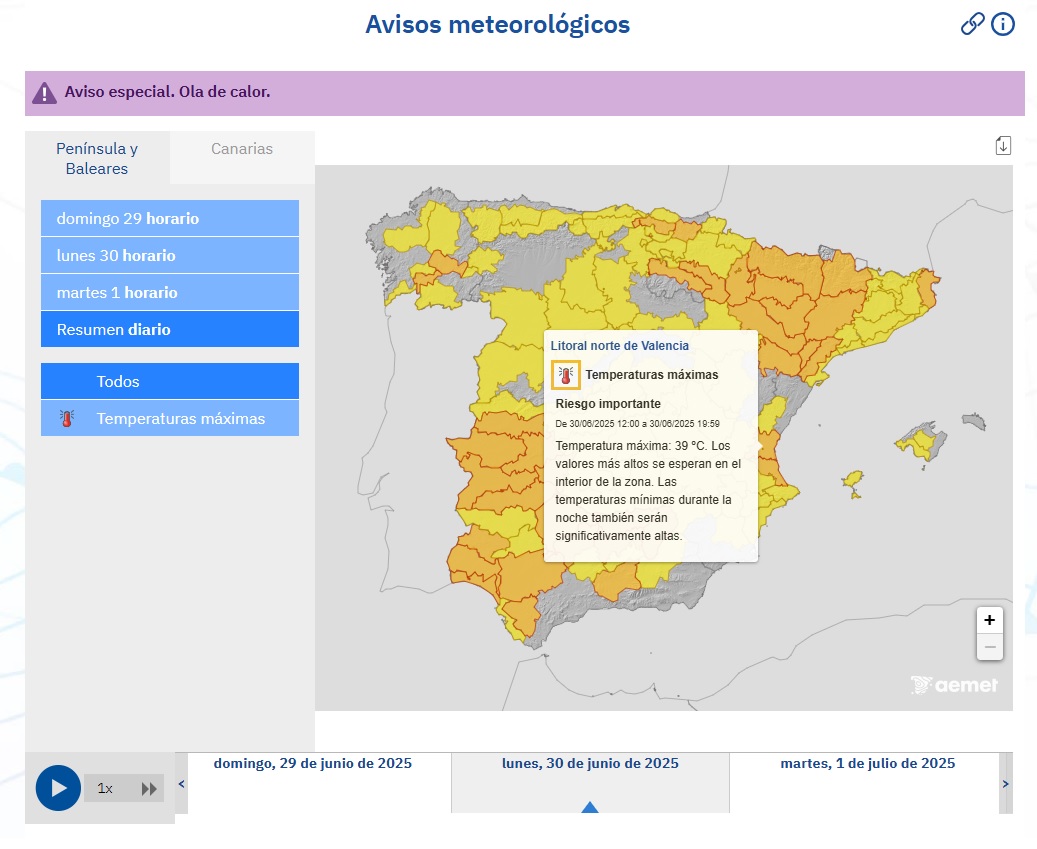Click the thermometer icon in the popup
Image resolution: width=1037 pixels, height=849 pixels.
tap(566, 375)
